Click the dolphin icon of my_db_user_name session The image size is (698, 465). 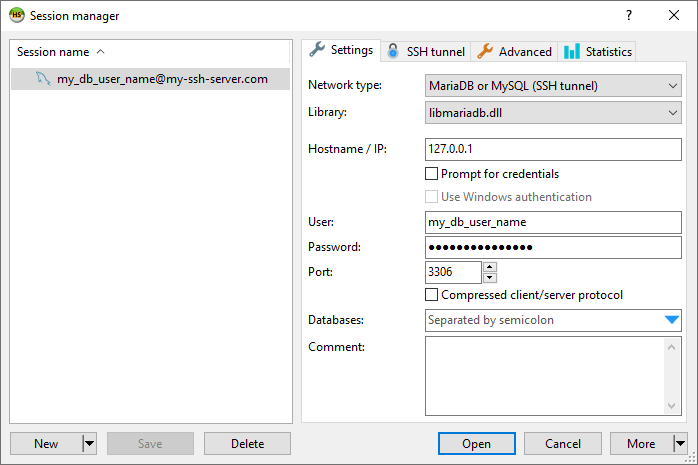[x=43, y=79]
